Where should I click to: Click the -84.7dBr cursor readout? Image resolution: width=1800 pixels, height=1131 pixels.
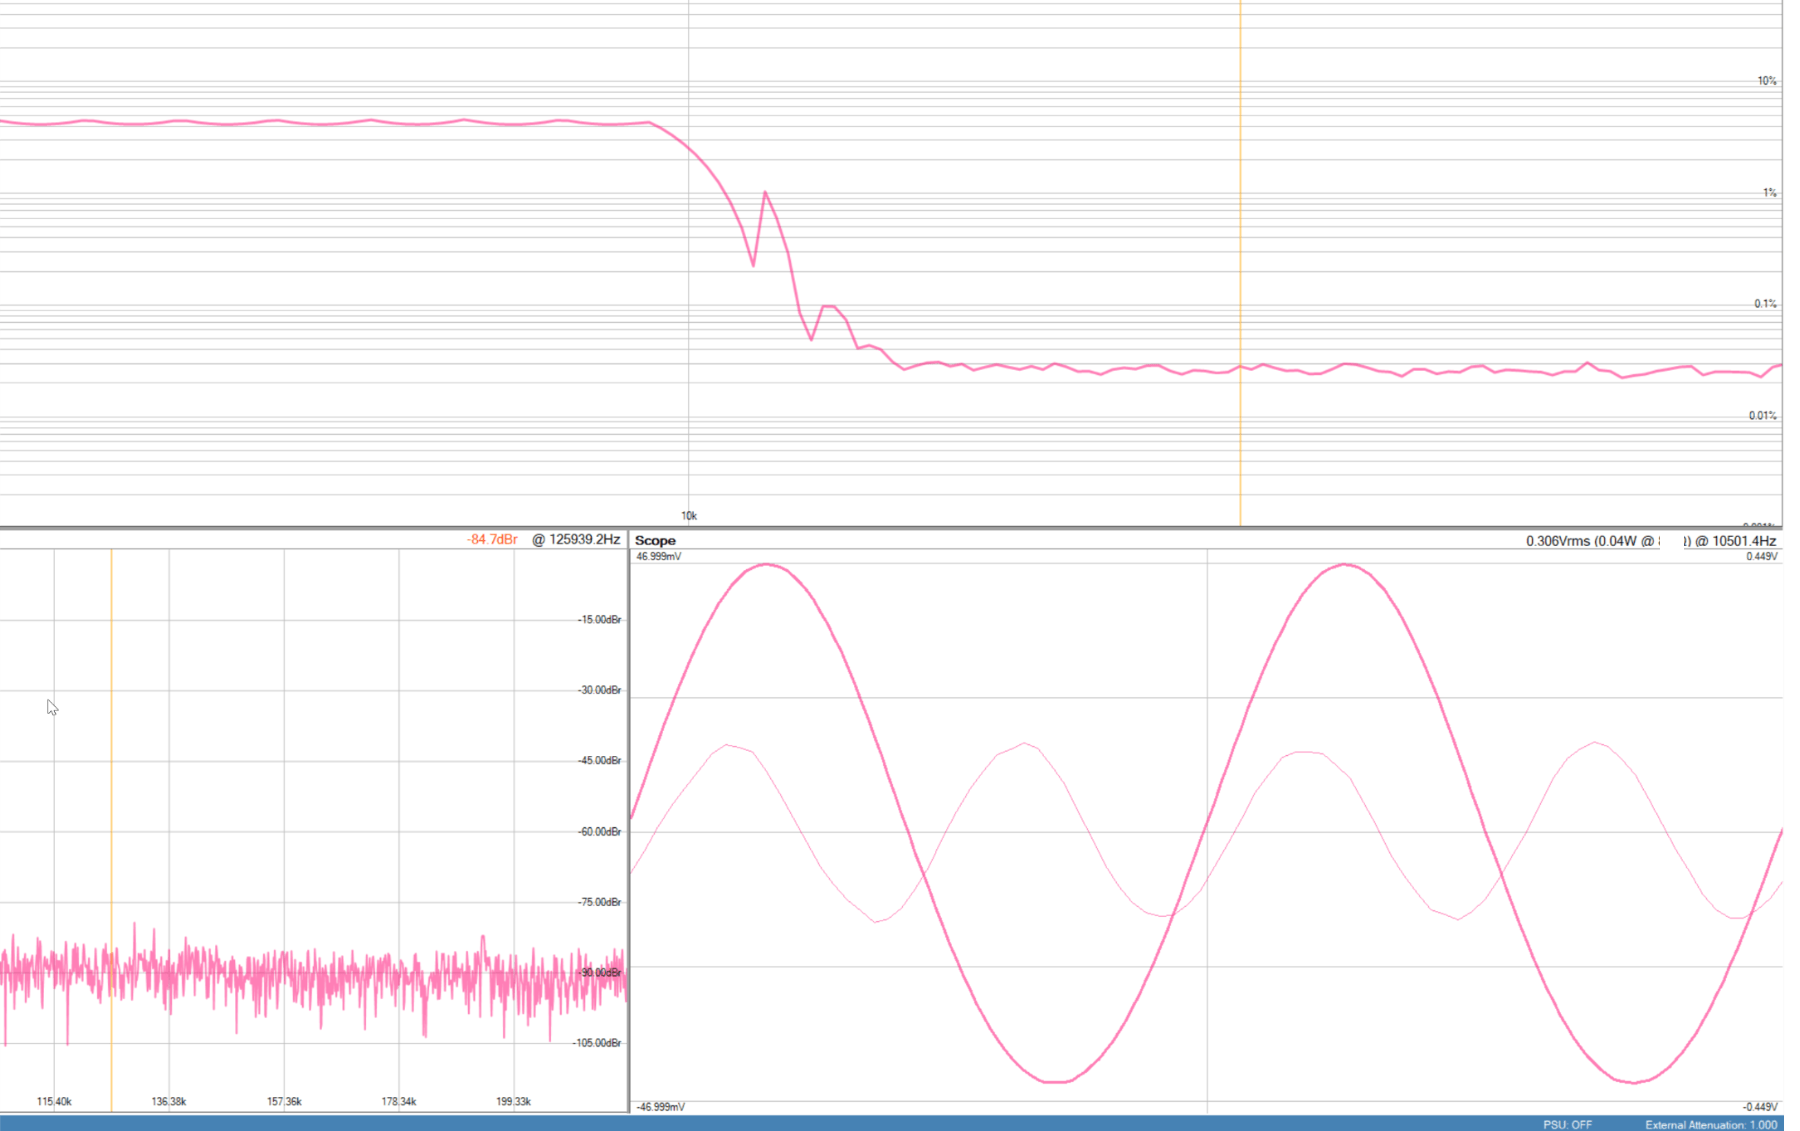tap(492, 539)
